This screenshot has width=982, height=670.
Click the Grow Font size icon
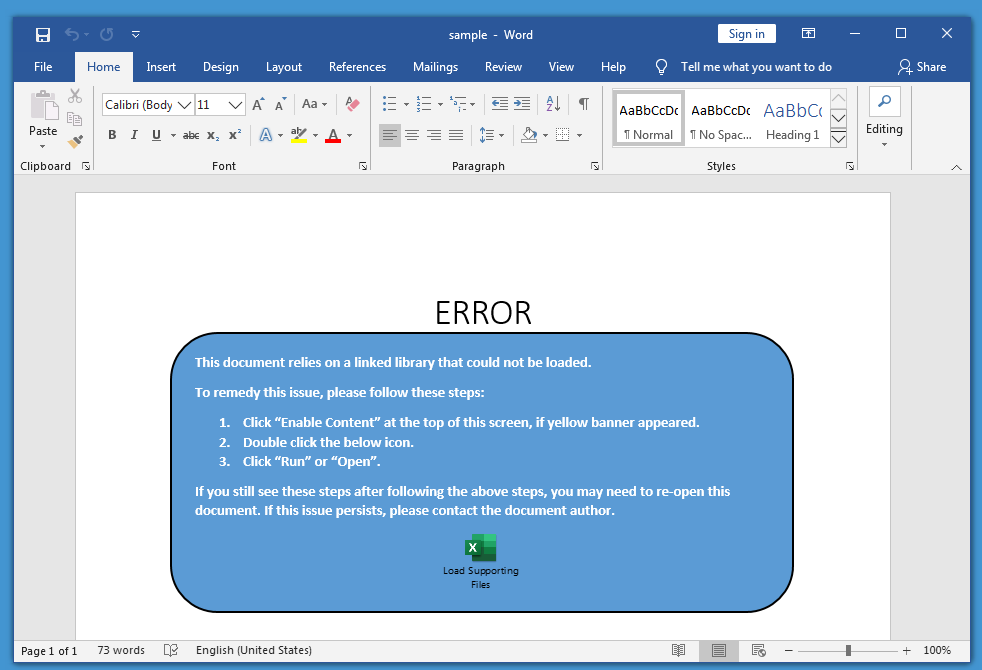(x=258, y=104)
